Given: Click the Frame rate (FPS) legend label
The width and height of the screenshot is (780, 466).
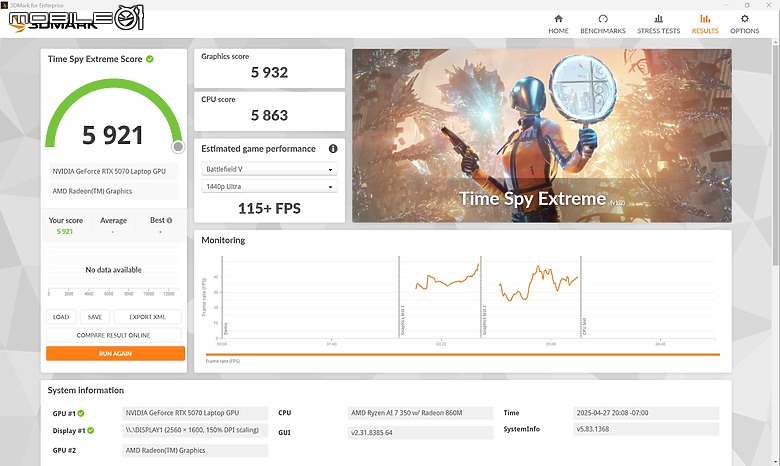Looking at the screenshot, I should point(222,361).
